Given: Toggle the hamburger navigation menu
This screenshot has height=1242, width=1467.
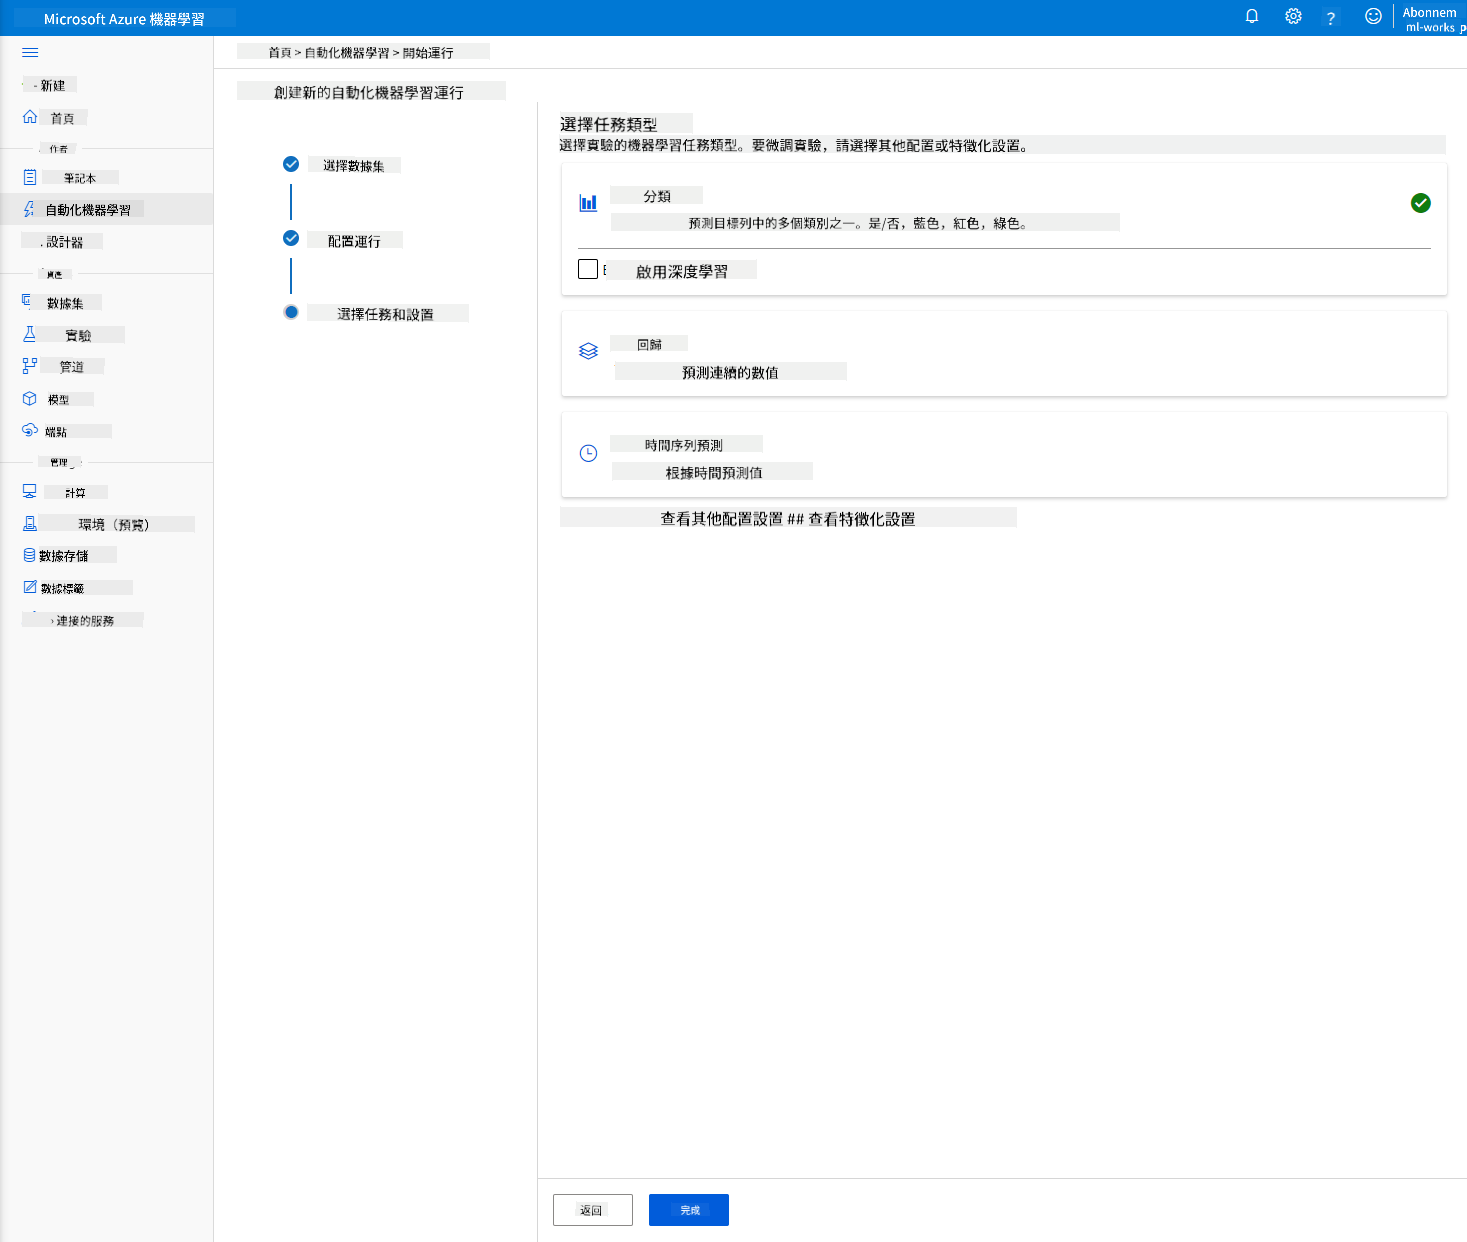Looking at the screenshot, I should pyautogui.click(x=30, y=52).
